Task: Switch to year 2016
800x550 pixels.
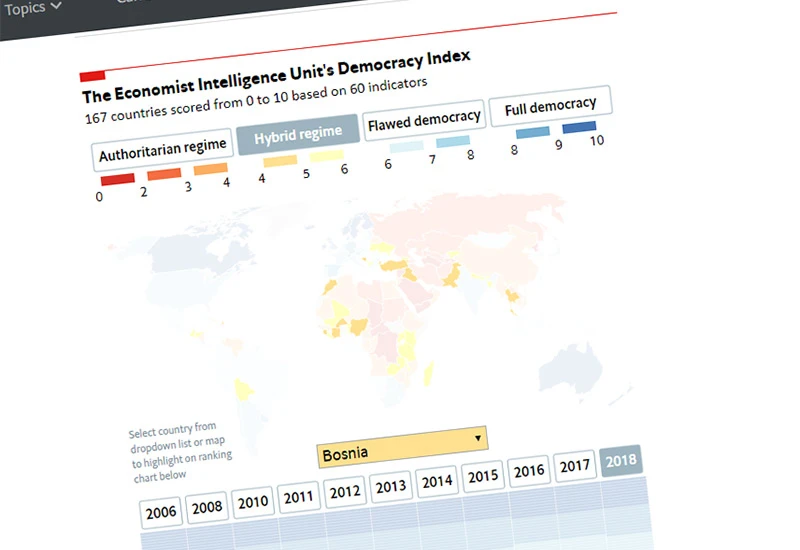Action: click(x=529, y=470)
